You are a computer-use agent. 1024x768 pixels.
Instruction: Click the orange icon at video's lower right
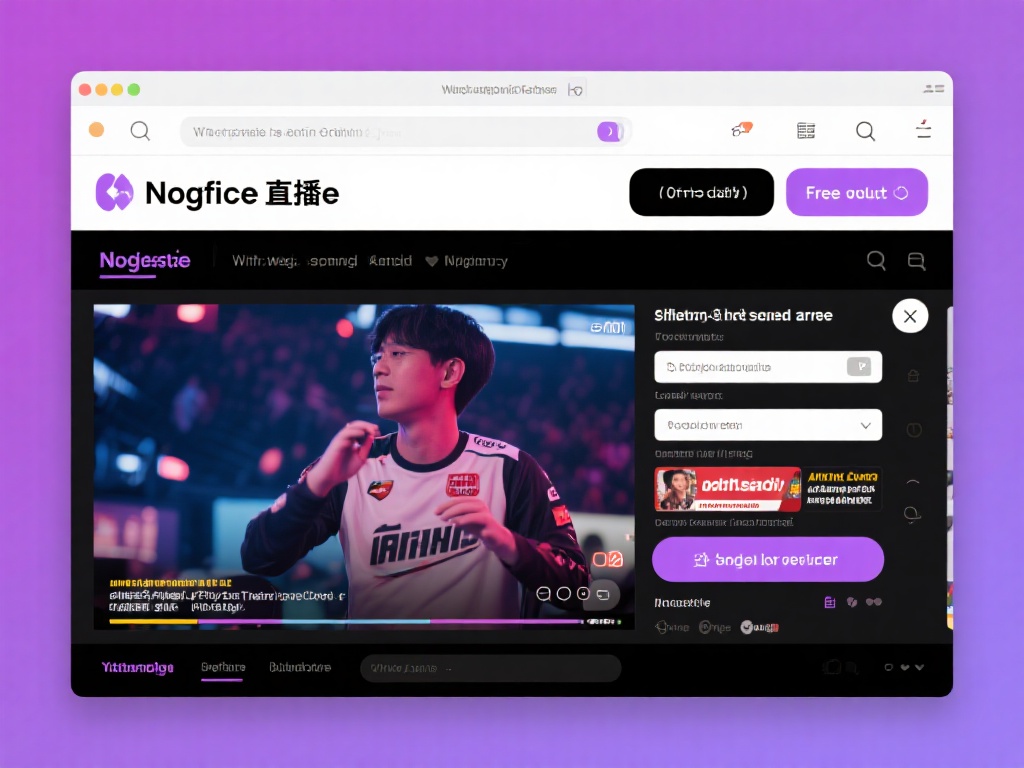coord(608,559)
